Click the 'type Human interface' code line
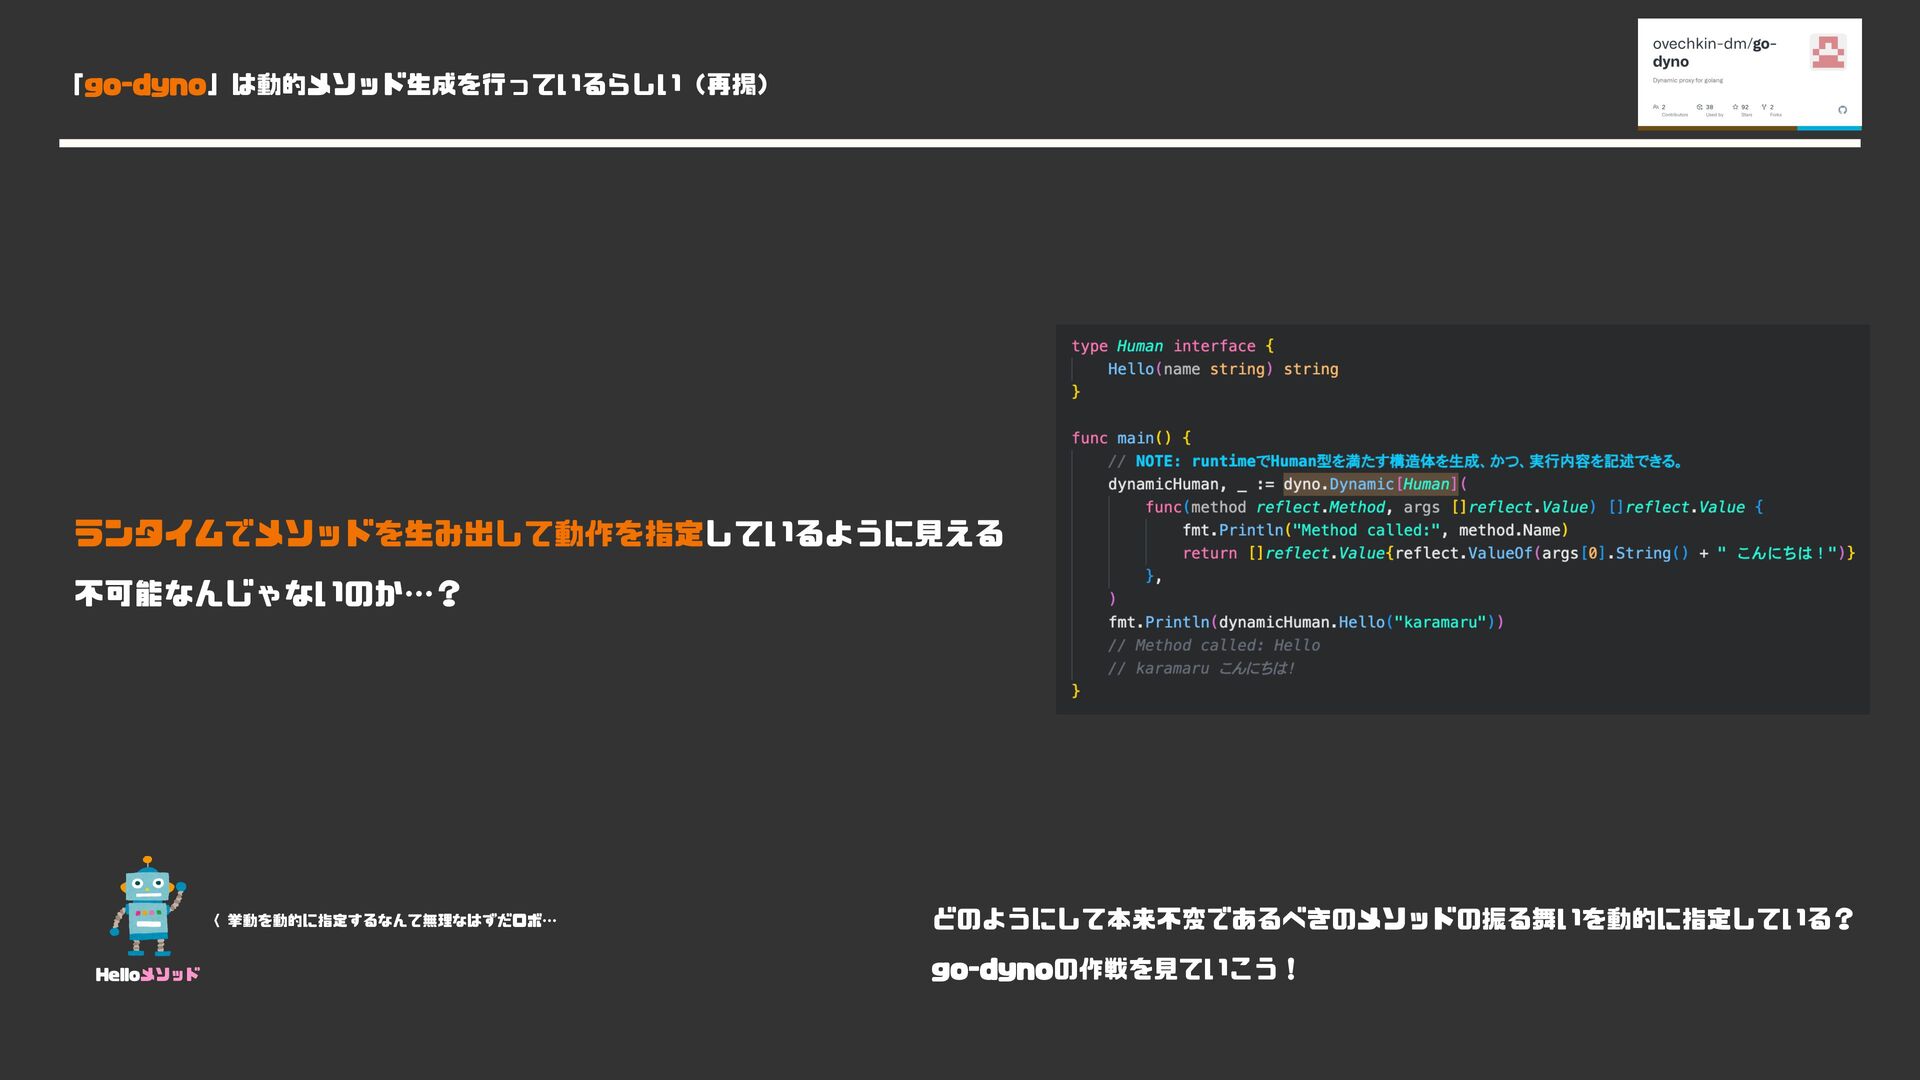1920x1080 pixels. click(1172, 346)
